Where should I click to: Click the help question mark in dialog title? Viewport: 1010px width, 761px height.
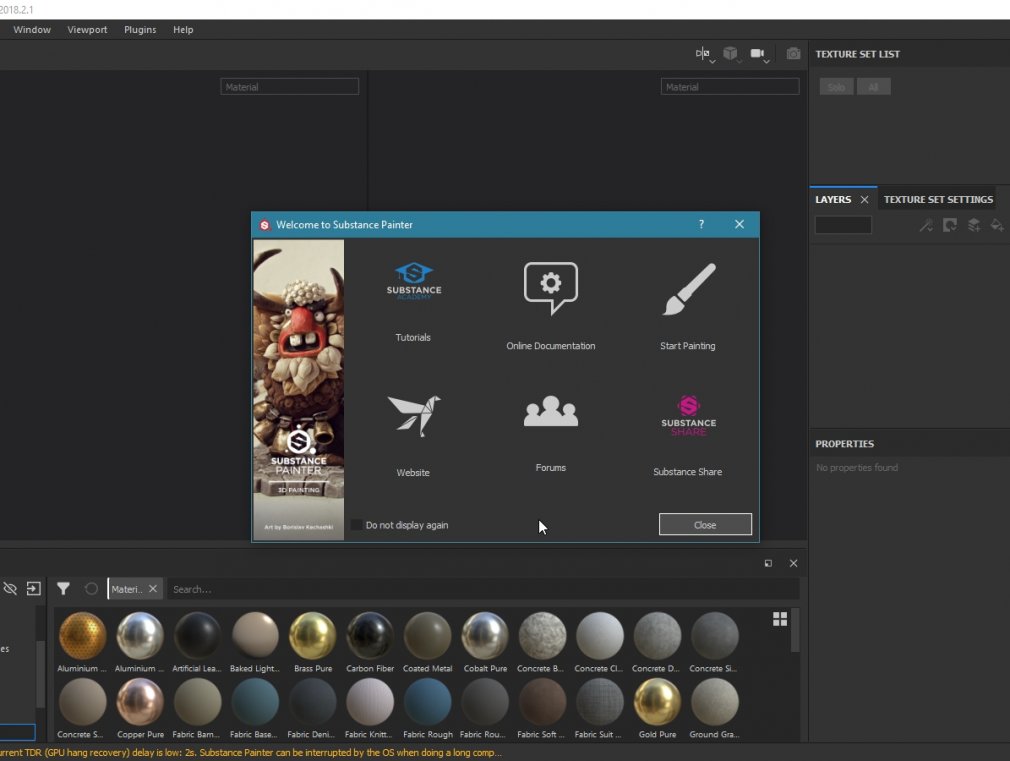pyautogui.click(x=701, y=224)
